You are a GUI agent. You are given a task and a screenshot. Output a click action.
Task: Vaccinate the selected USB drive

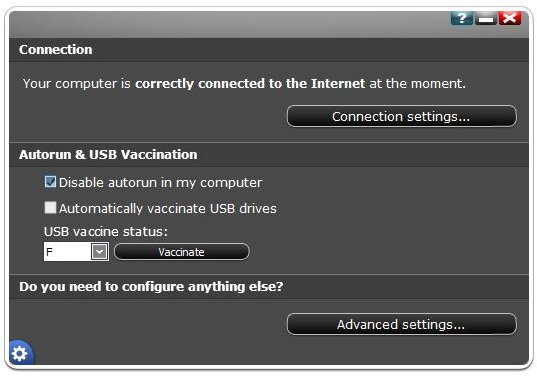coord(182,252)
